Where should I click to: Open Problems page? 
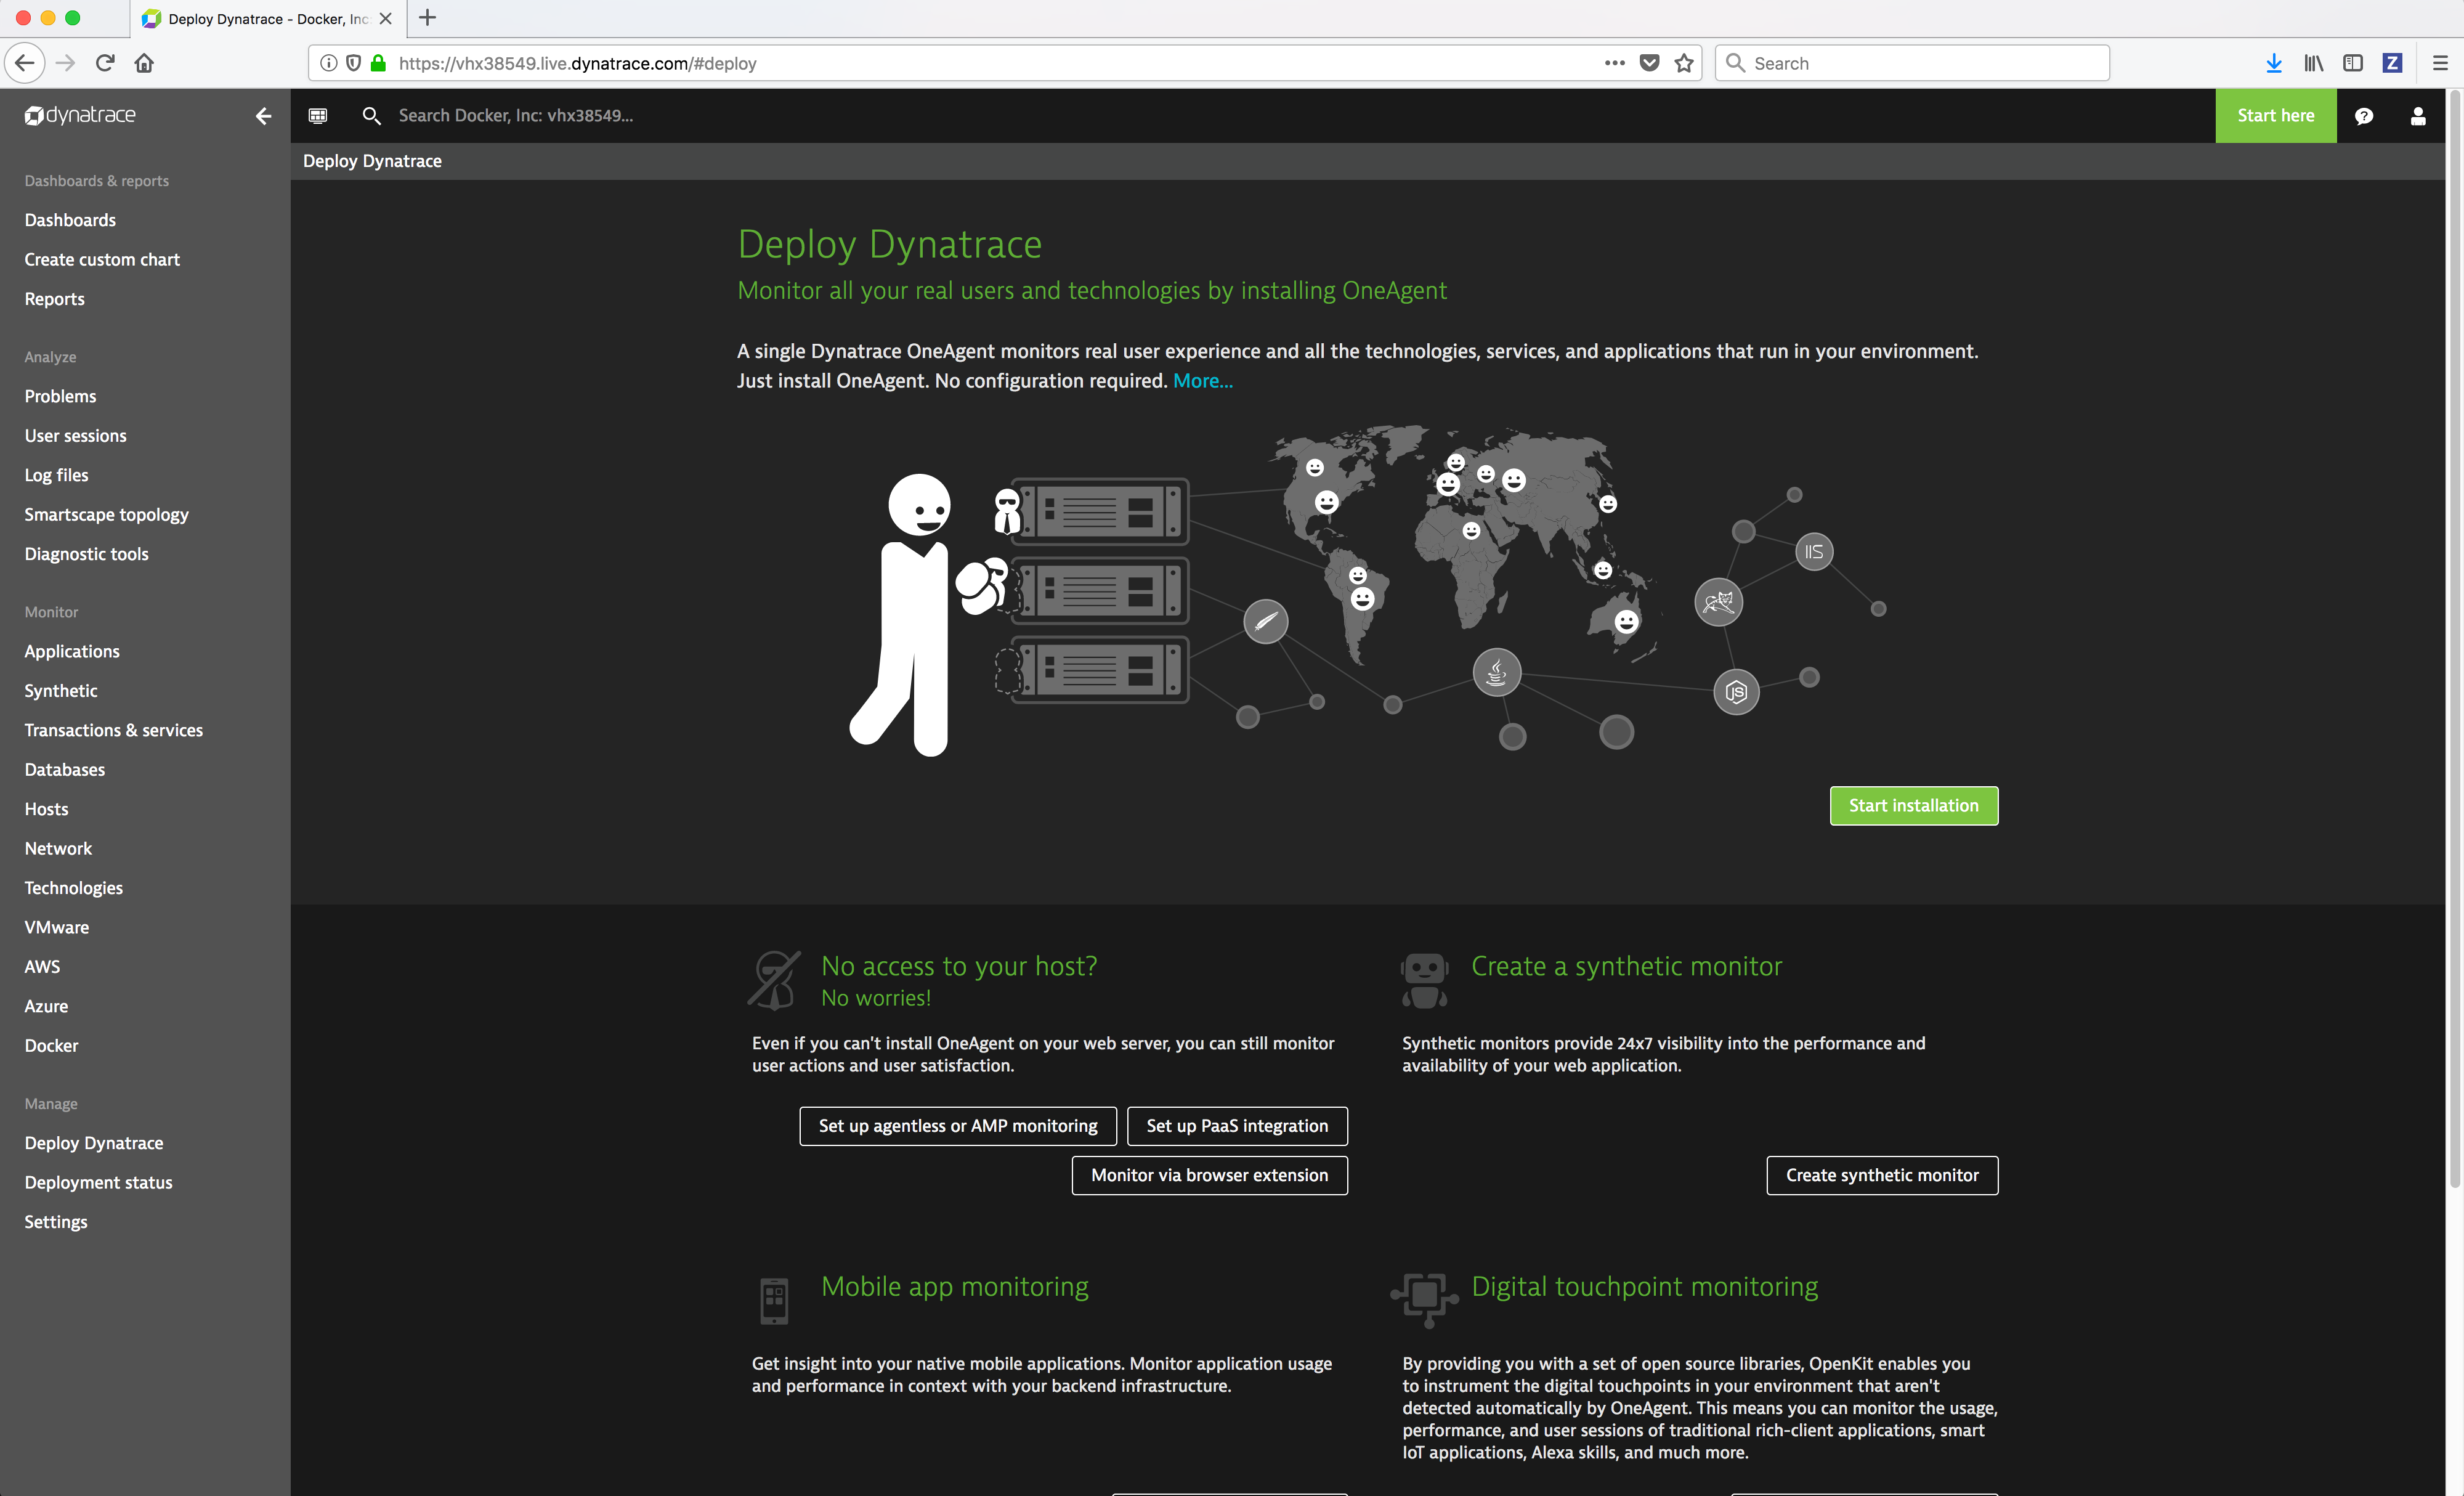pos(60,396)
